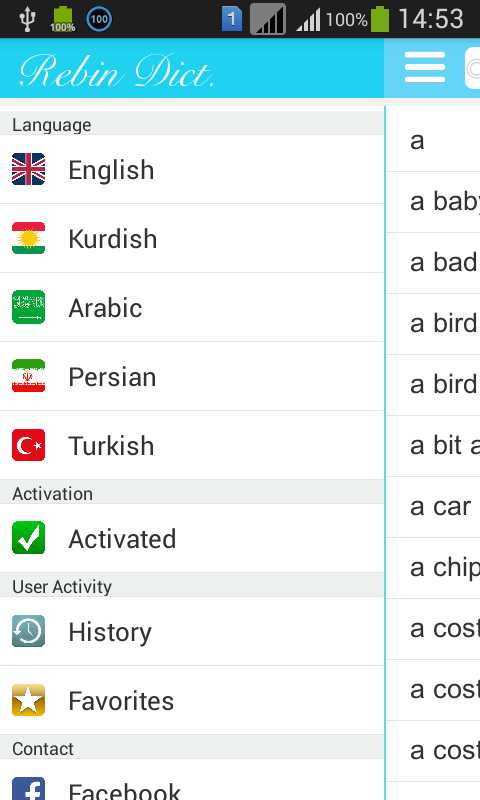Open the Activated menu entry
This screenshot has height=800, width=480.
tap(192, 538)
